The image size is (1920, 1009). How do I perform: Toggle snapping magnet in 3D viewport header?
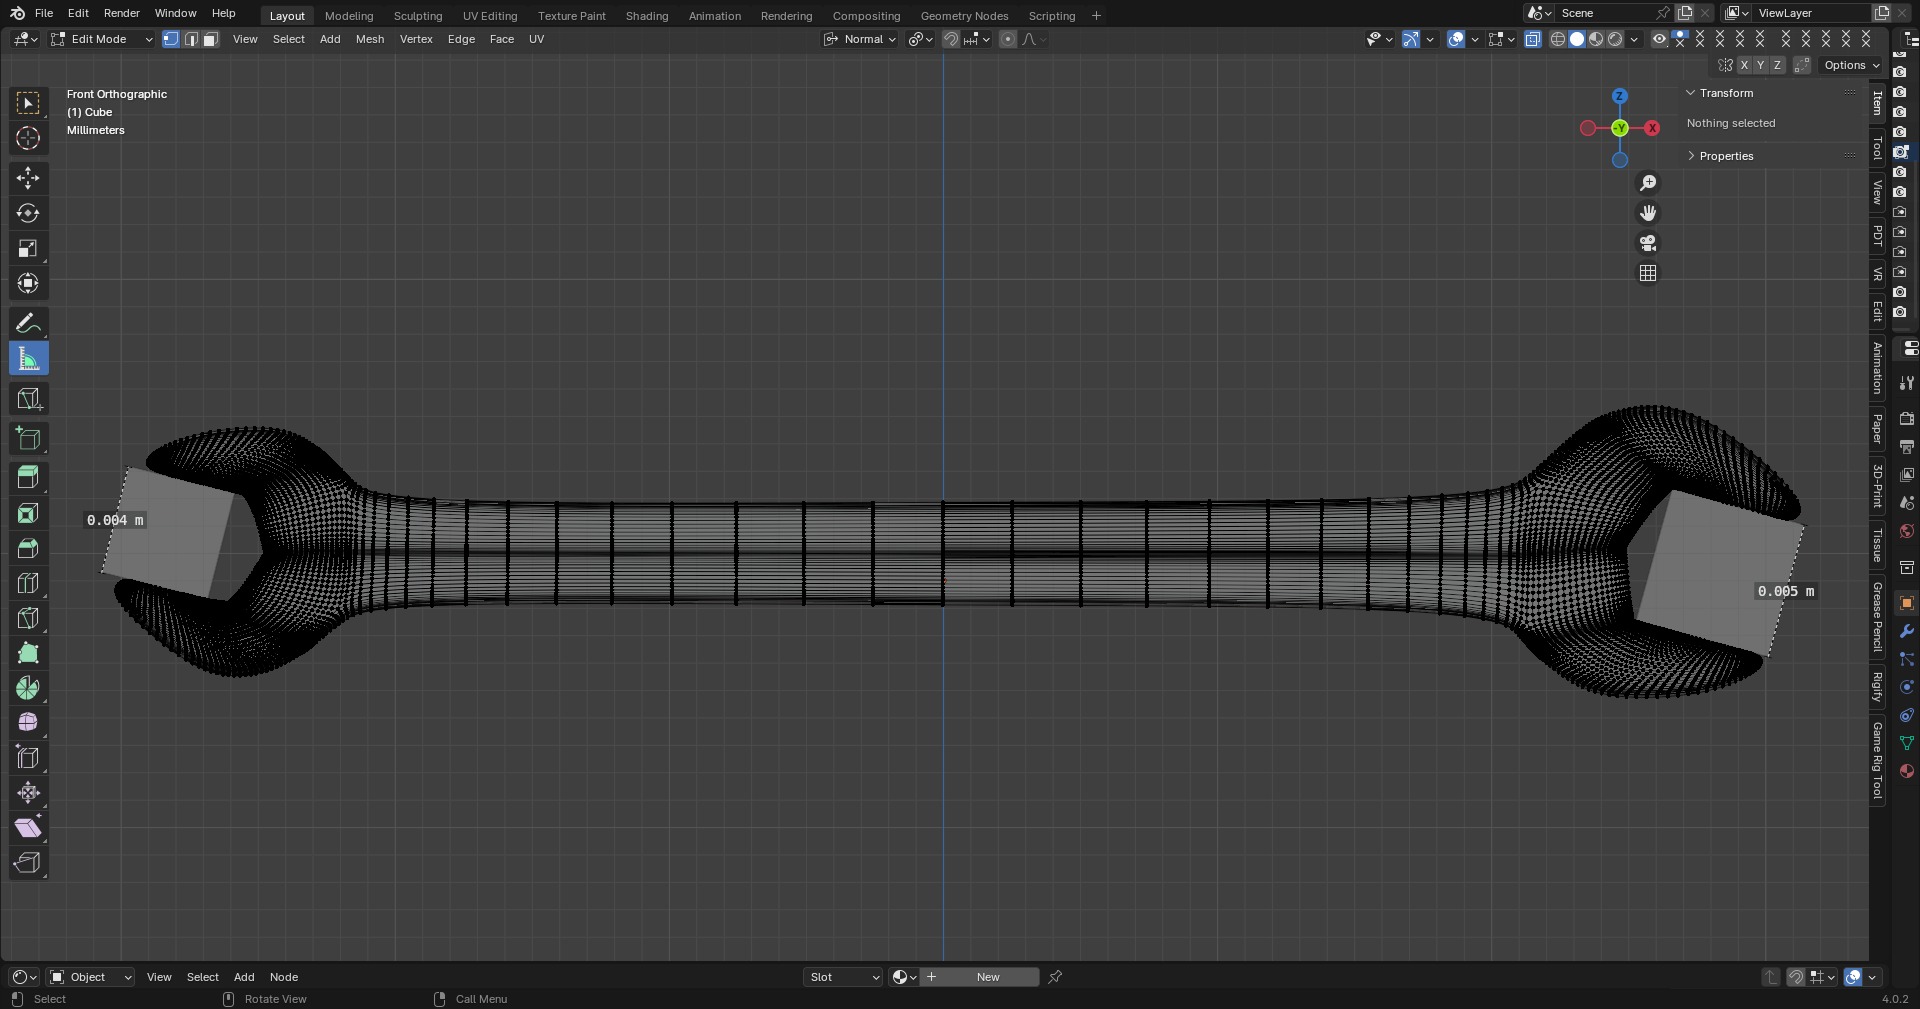click(951, 39)
